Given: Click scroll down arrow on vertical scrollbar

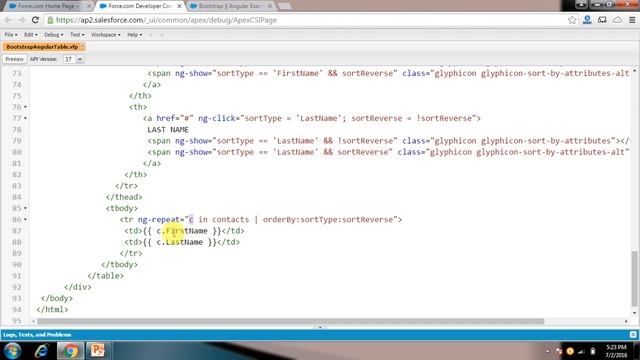Looking at the screenshot, I should click(x=634, y=313).
